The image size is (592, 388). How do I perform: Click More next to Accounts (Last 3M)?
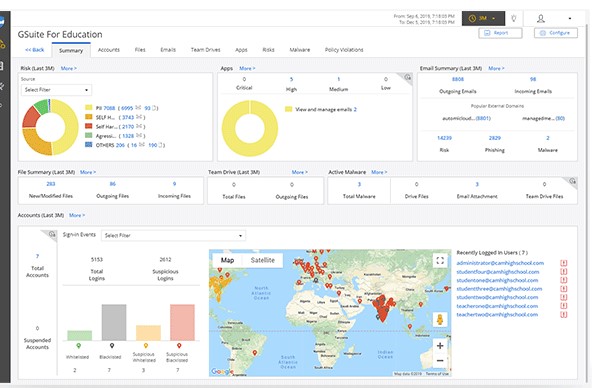coord(77,215)
